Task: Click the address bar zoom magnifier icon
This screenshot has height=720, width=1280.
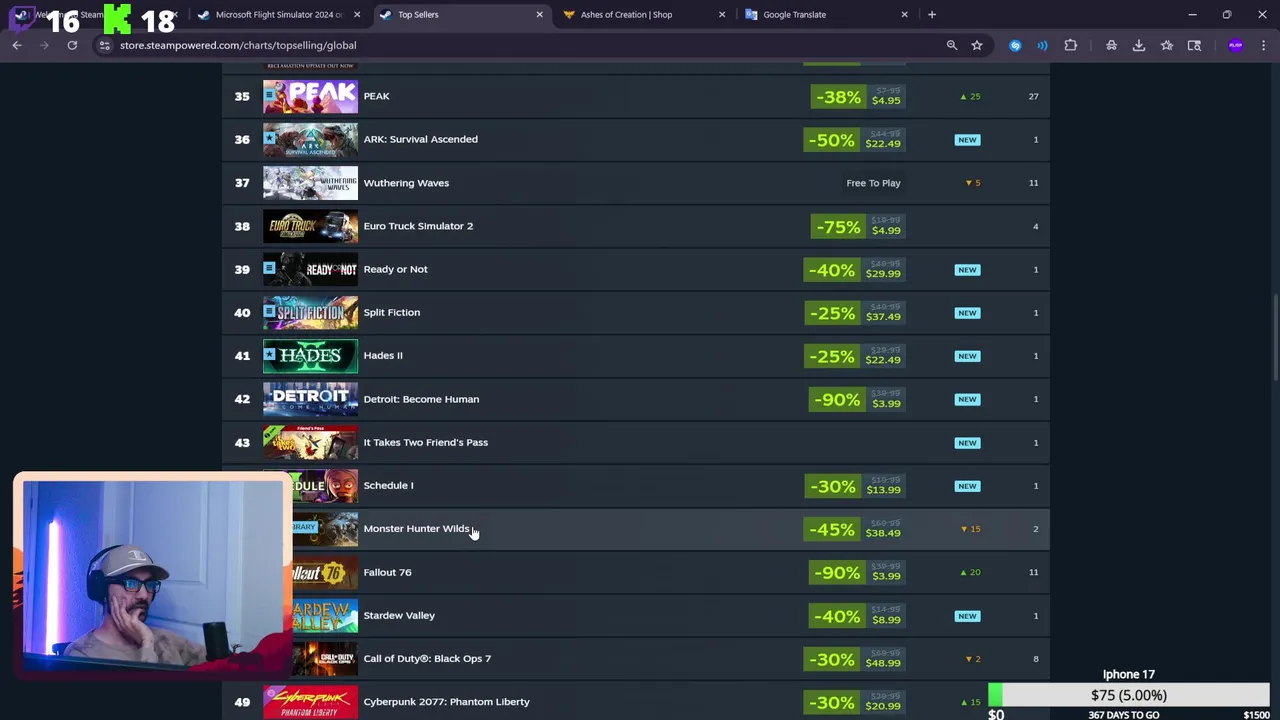Action: pyautogui.click(x=952, y=45)
